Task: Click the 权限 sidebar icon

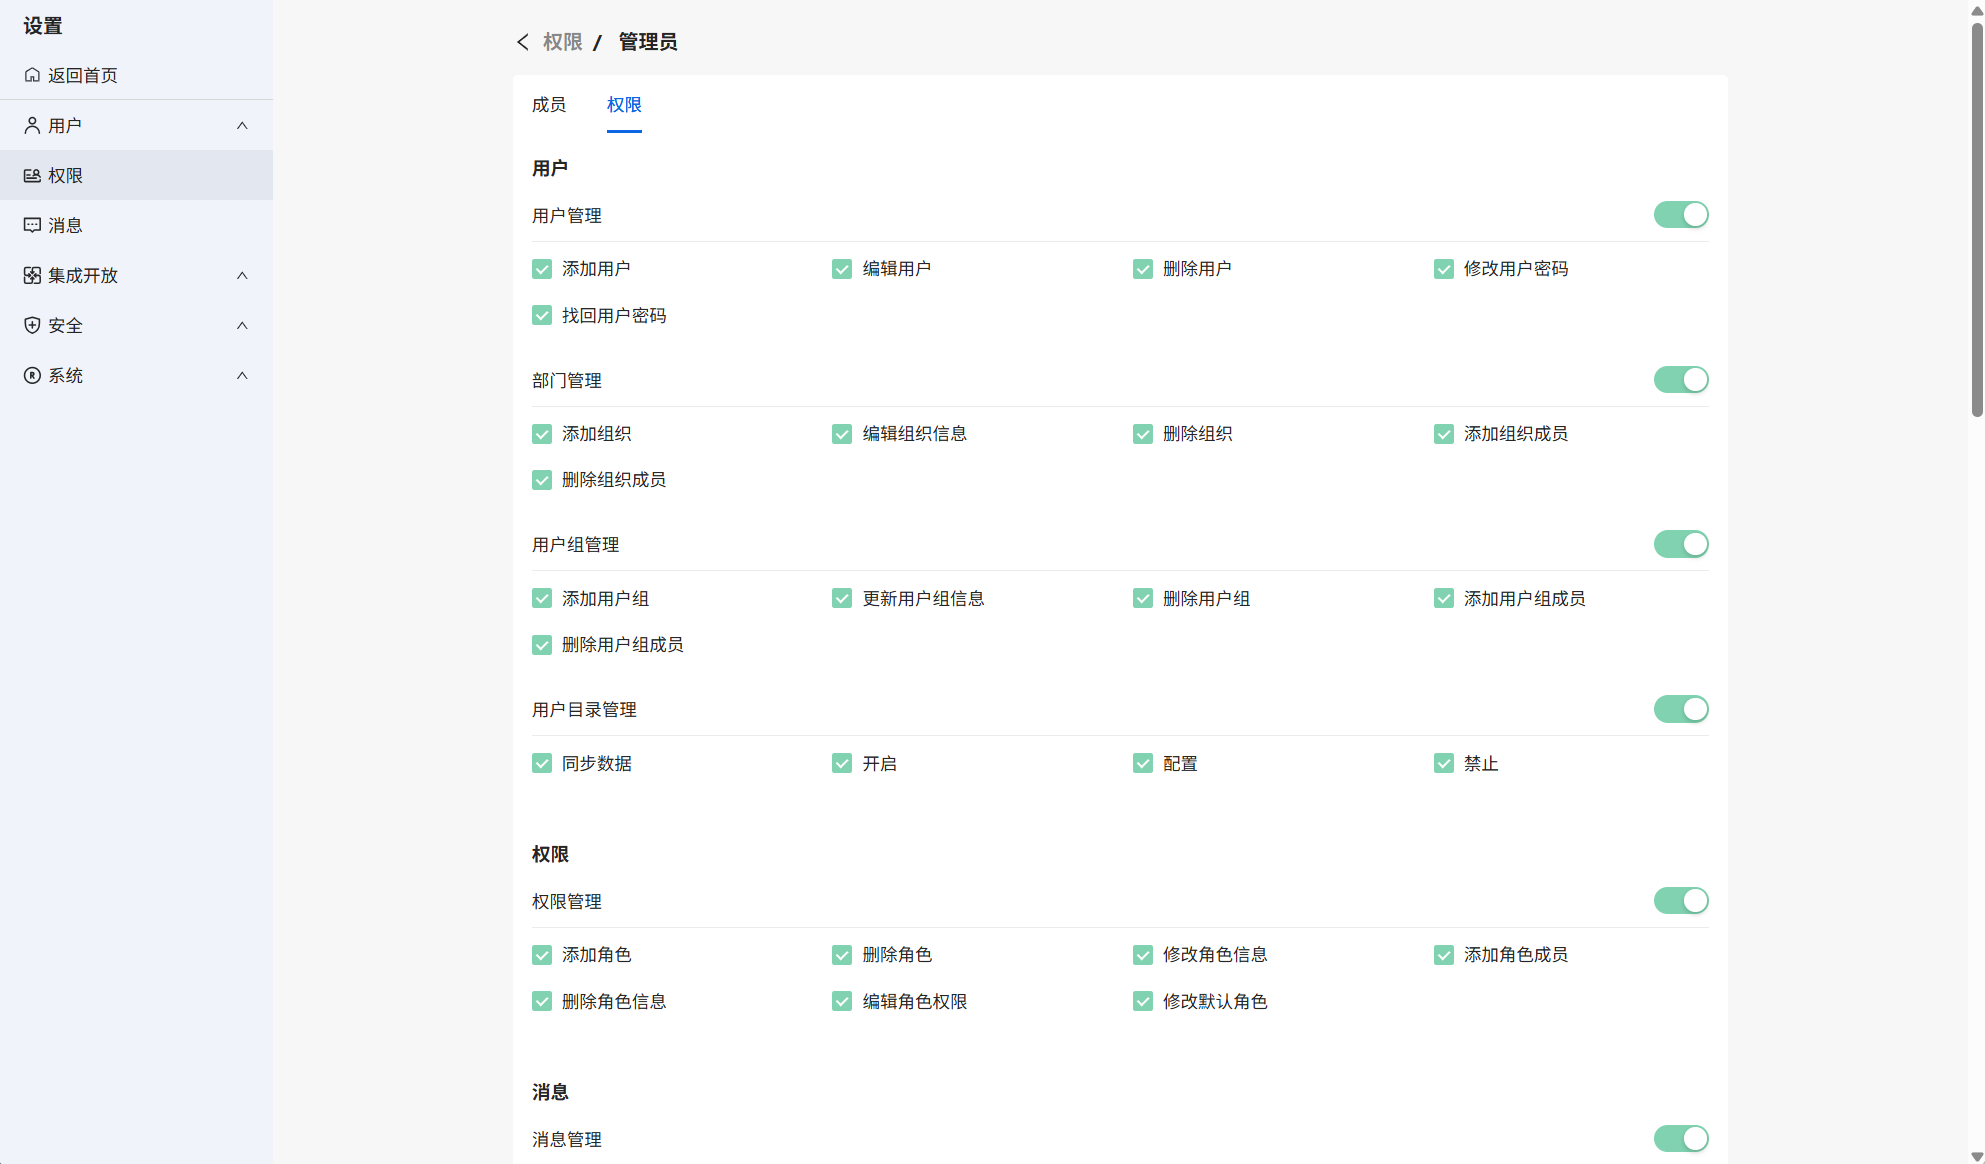Action: [x=32, y=175]
